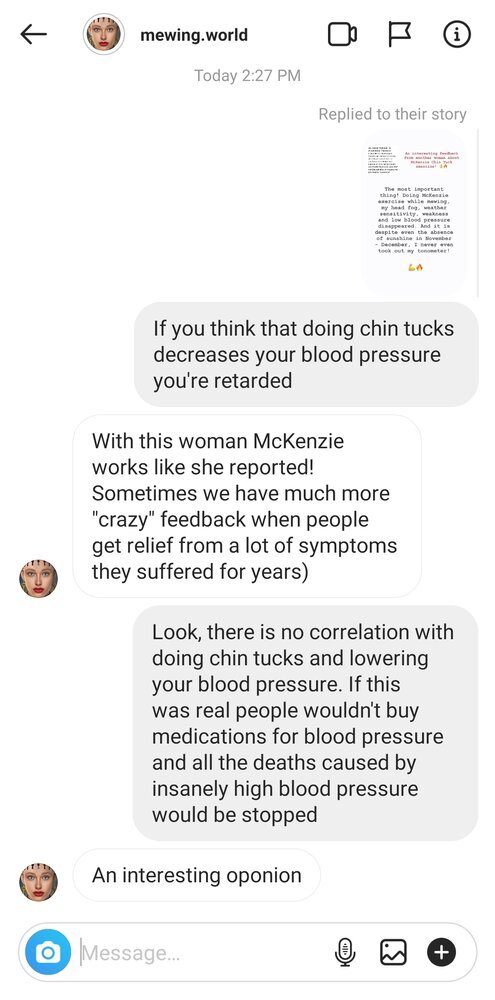Go back using the arrow icon
Screen dimensions: 495x1000
pos(34,34)
